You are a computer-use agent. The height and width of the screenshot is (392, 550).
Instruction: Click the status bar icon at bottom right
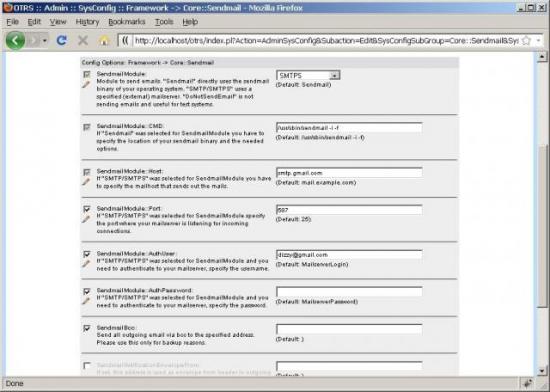coord(528,384)
